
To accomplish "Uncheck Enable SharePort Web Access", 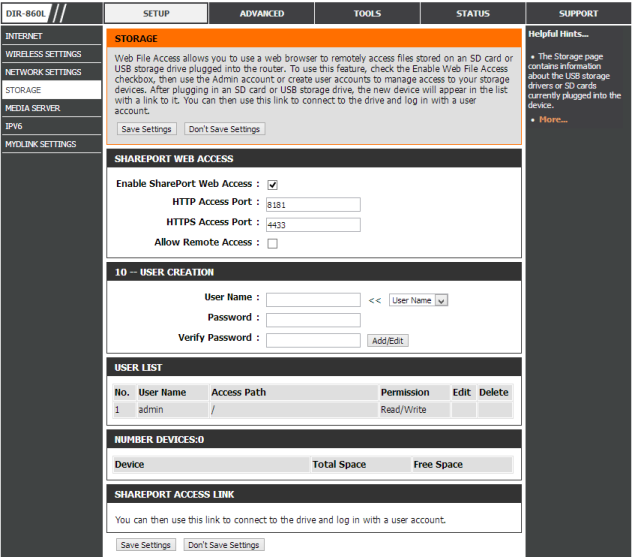I will tap(272, 185).
